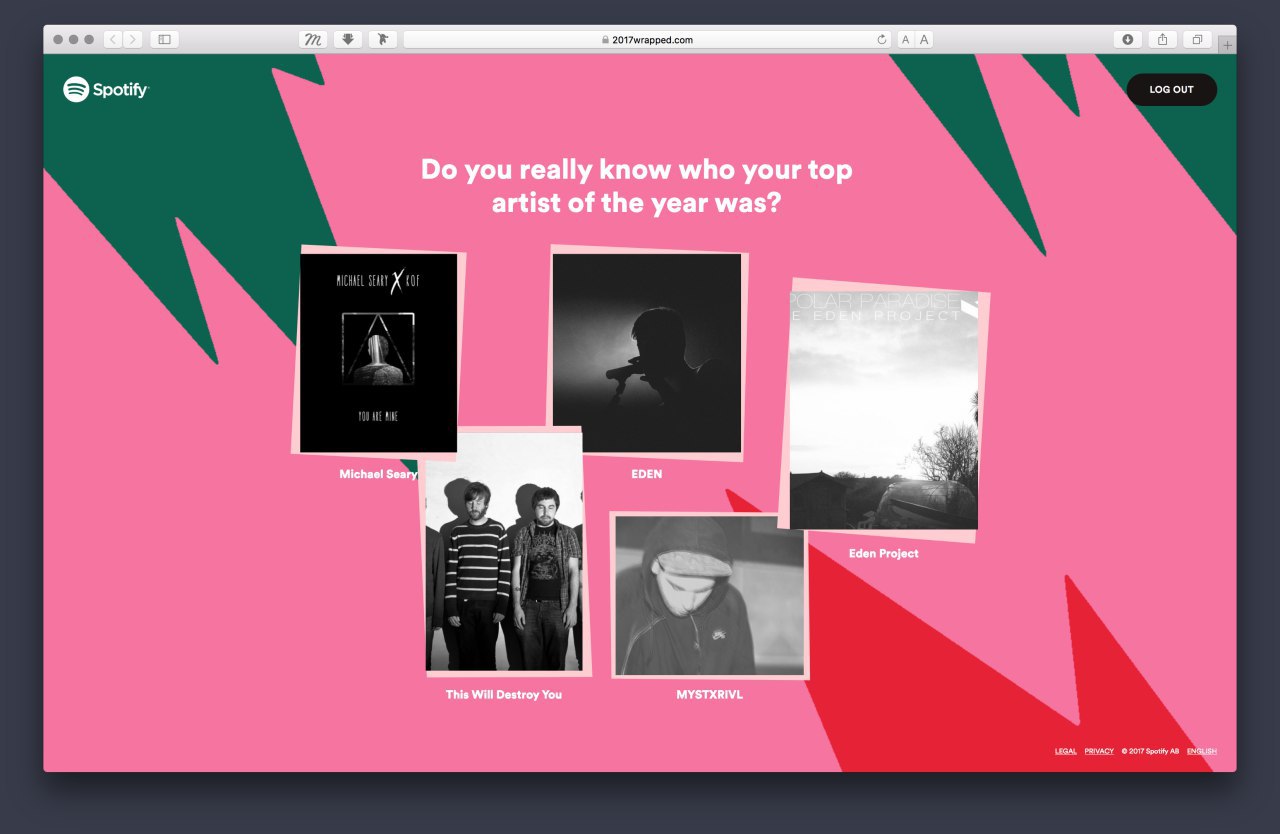1280x834 pixels.
Task: Open the Safari downloads button
Action: click(1128, 40)
